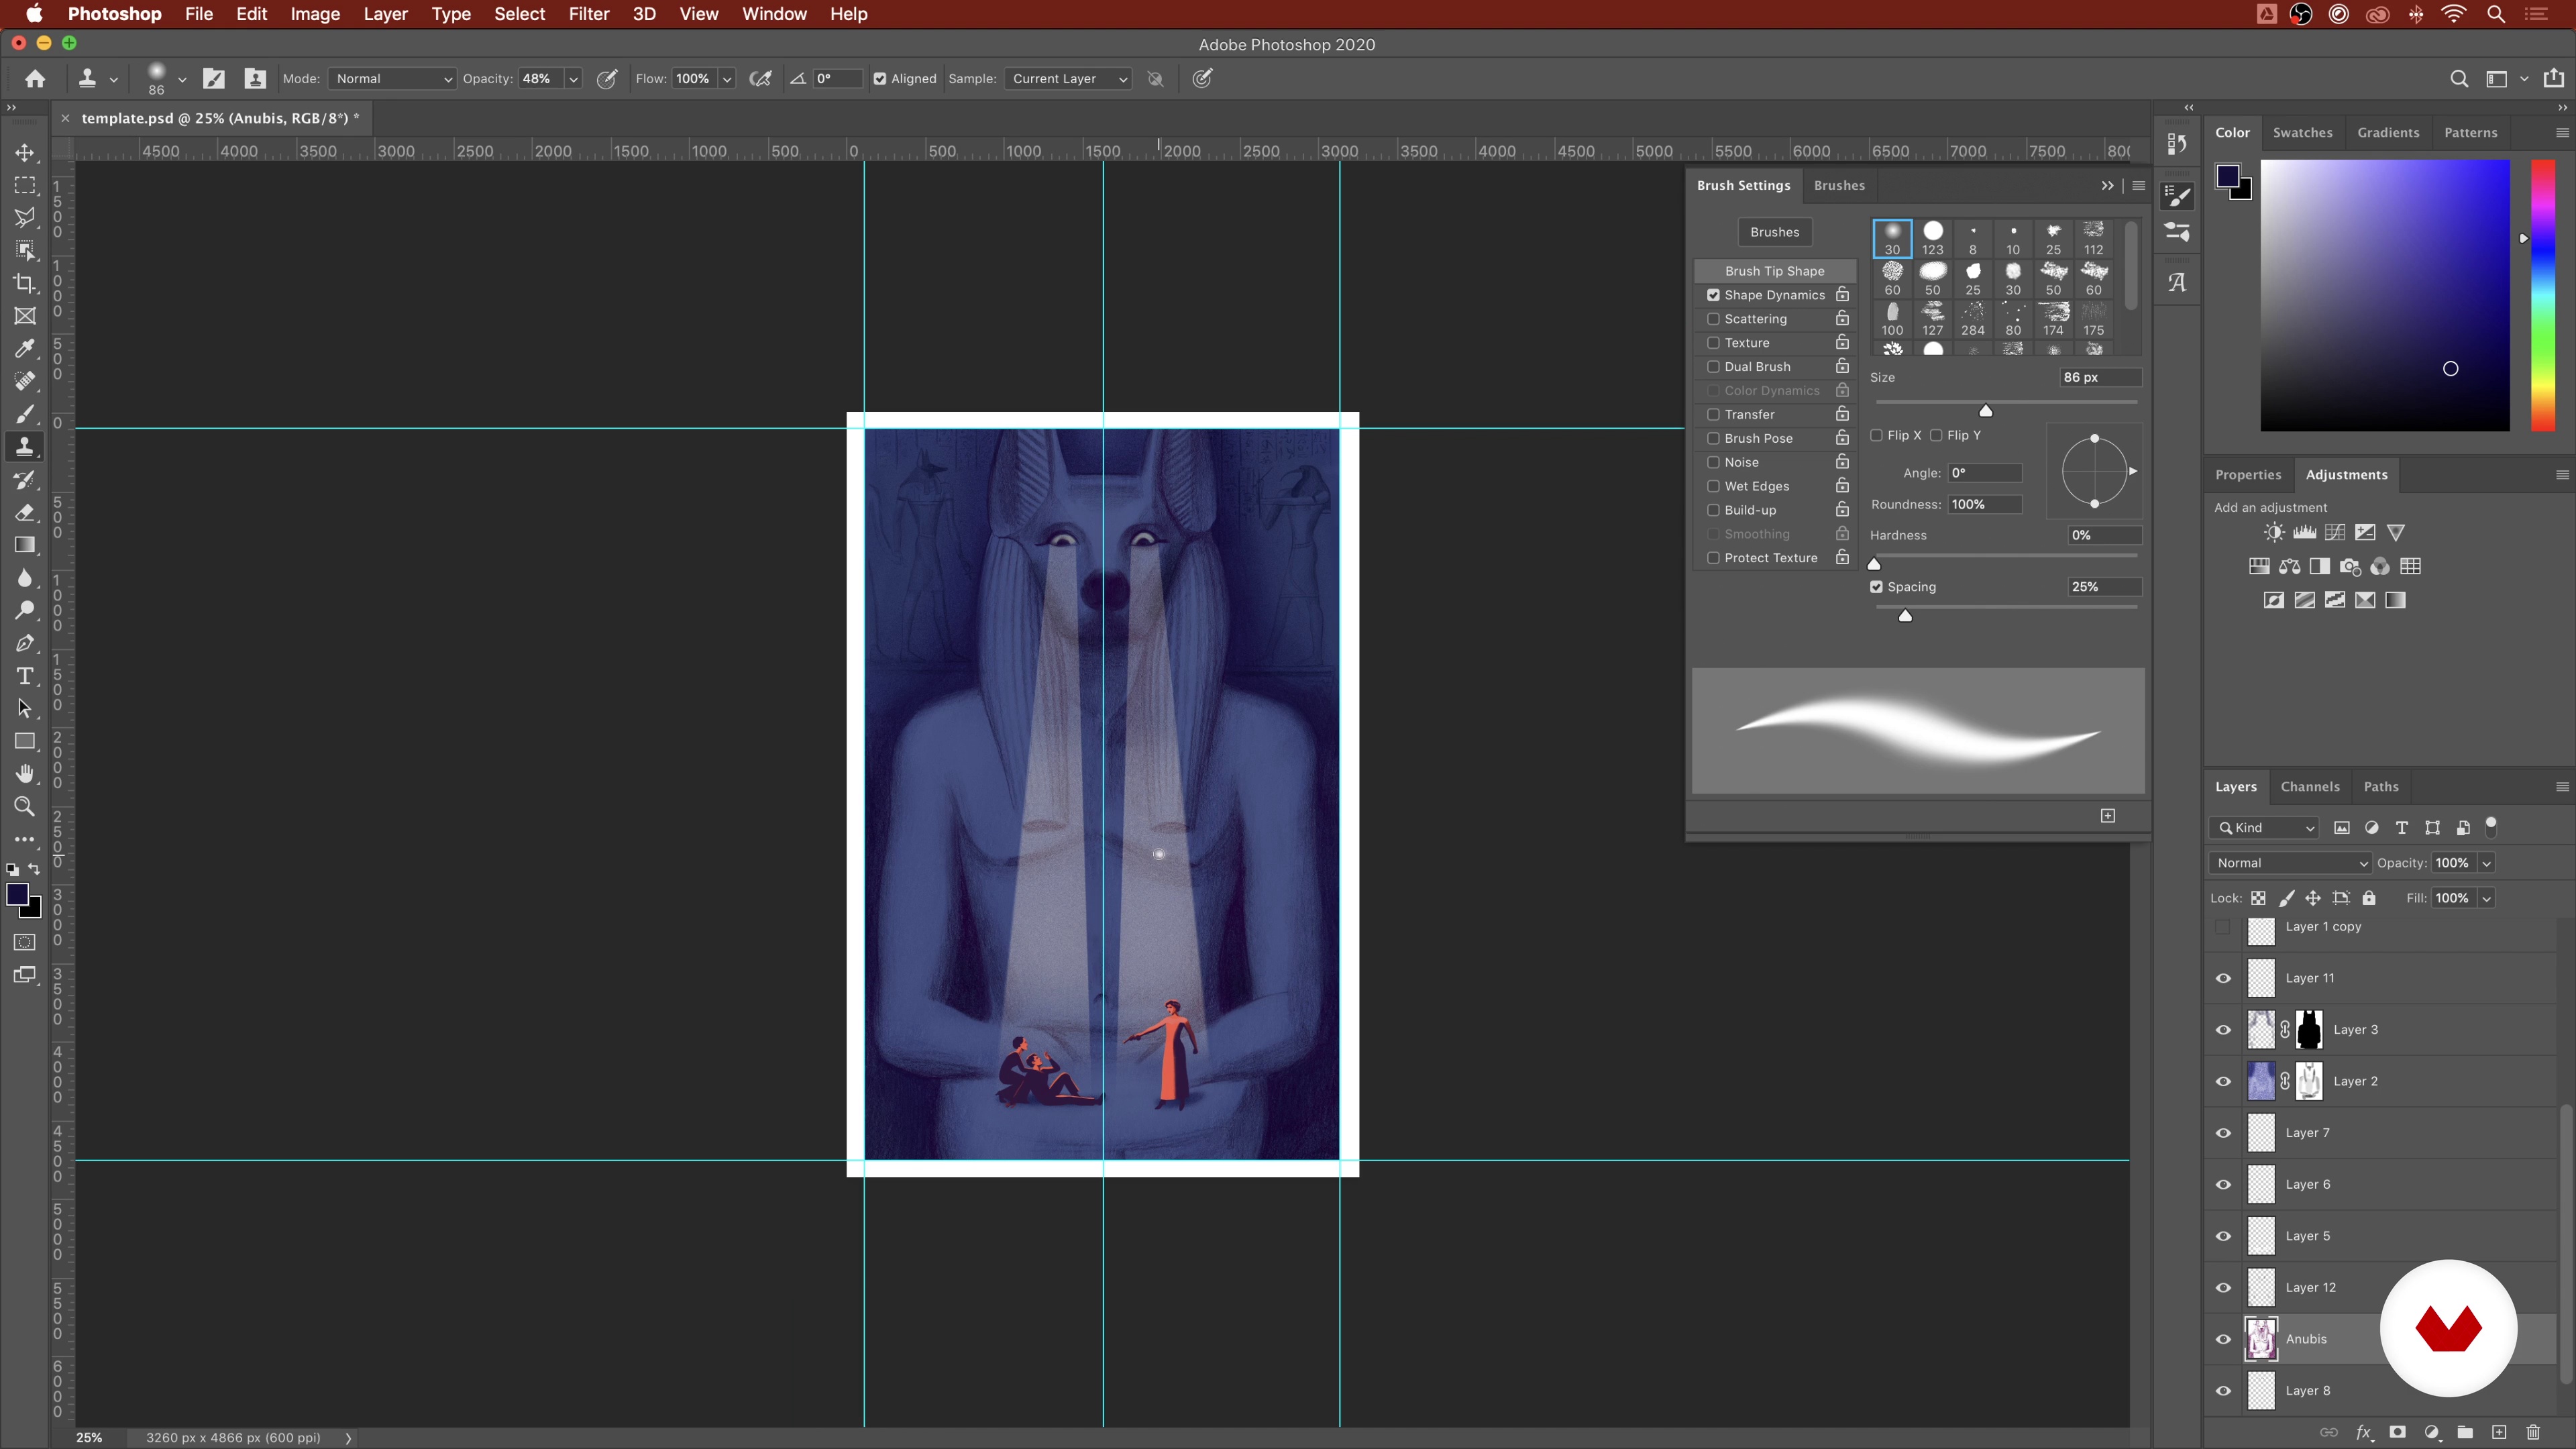
Task: Open the Filter menu
Action: [588, 14]
